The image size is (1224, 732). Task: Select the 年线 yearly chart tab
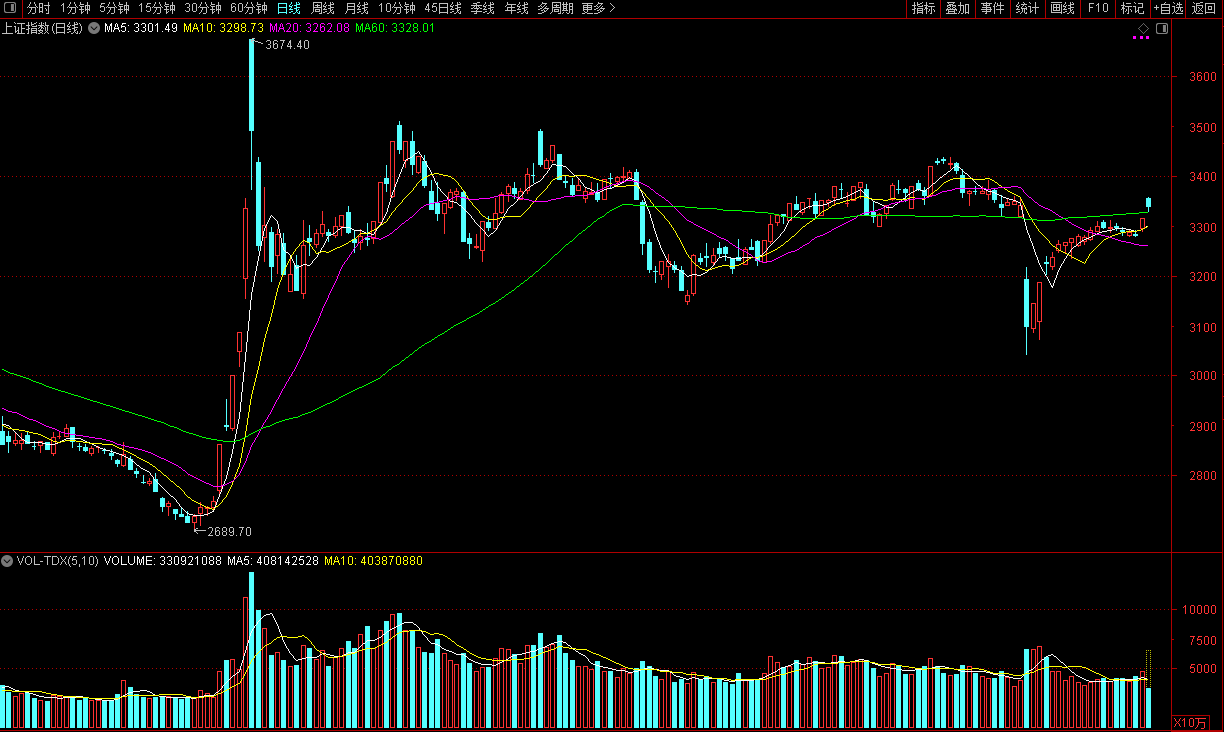(x=516, y=8)
